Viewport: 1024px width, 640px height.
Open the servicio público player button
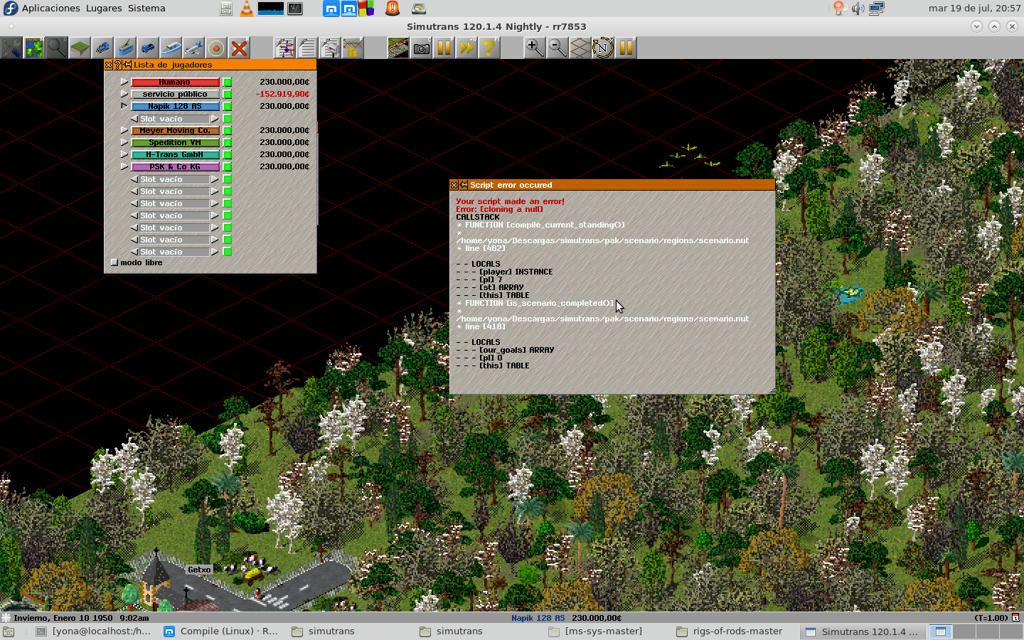point(175,95)
